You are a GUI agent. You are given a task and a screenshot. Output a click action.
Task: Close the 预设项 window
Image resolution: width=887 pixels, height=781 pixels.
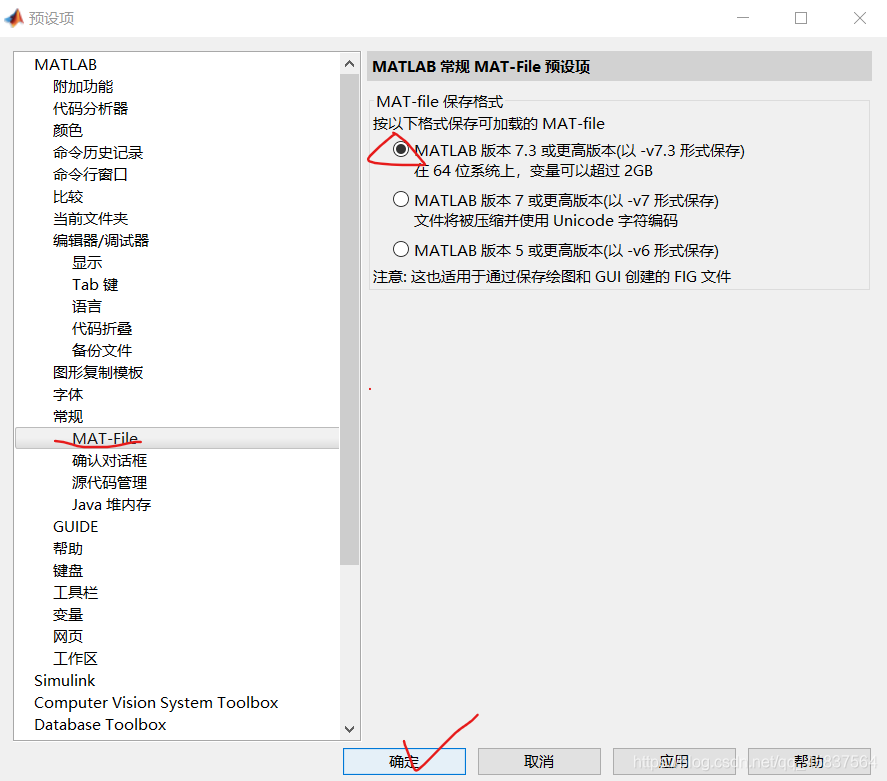(860, 18)
